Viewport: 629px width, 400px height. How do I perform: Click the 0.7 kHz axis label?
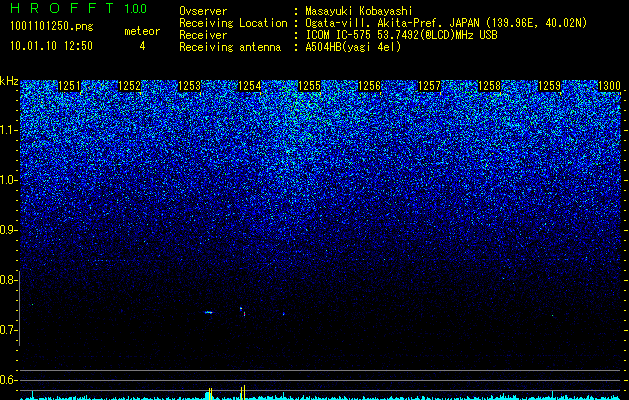pyautogui.click(x=8, y=330)
